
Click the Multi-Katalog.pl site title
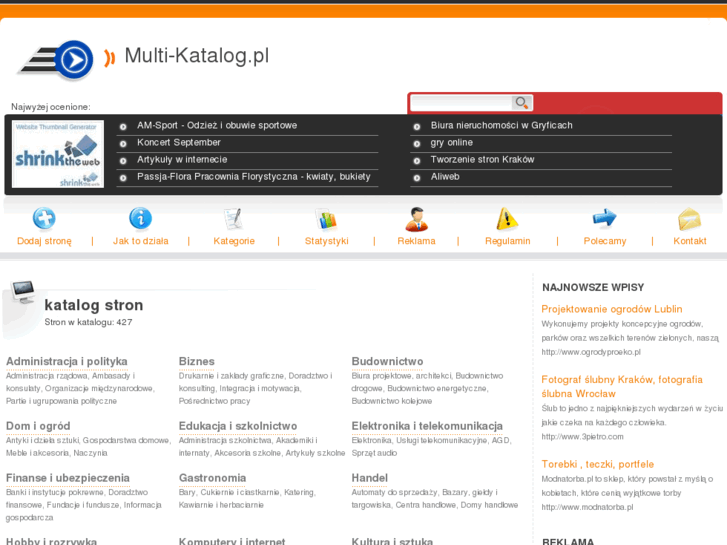[x=197, y=56]
